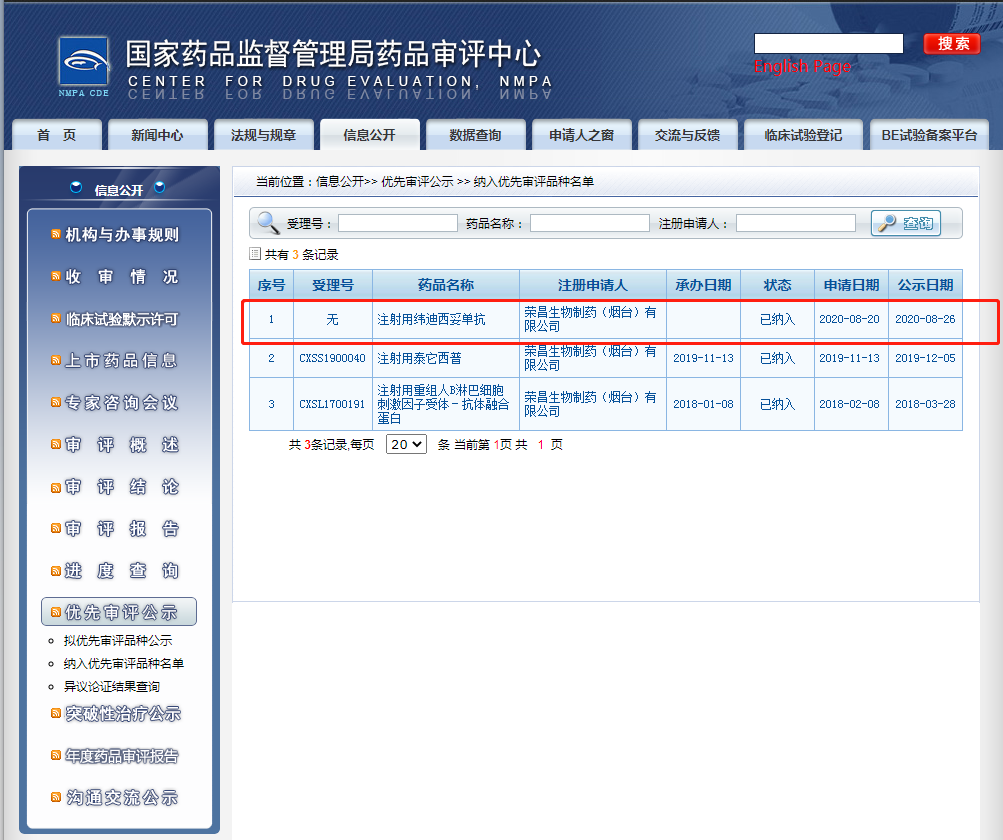Click the list icon before 共有3条记录
This screenshot has height=840, width=1003.
tap(255, 254)
